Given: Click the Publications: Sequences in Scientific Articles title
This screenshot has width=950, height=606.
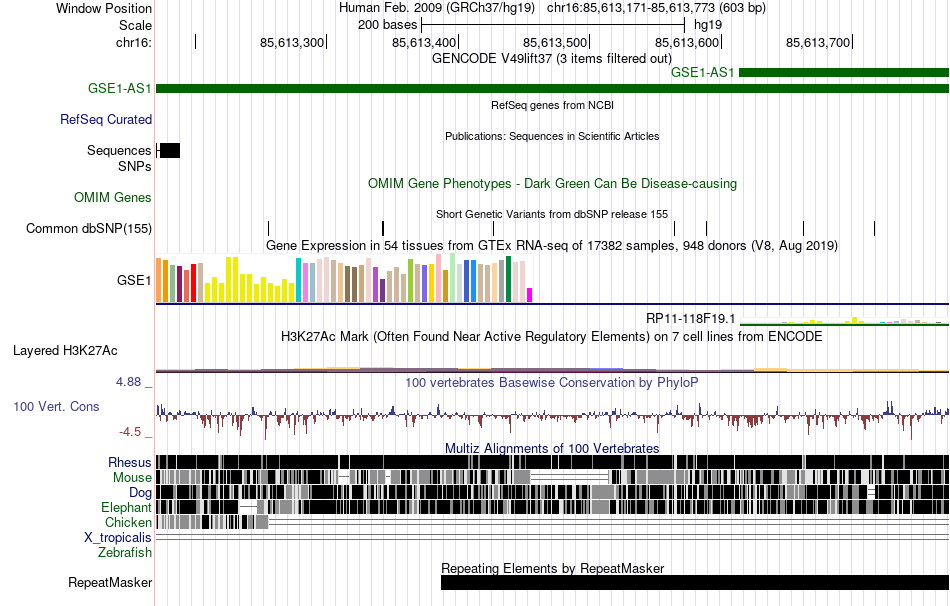Looking at the screenshot, I should pyautogui.click(x=552, y=136).
